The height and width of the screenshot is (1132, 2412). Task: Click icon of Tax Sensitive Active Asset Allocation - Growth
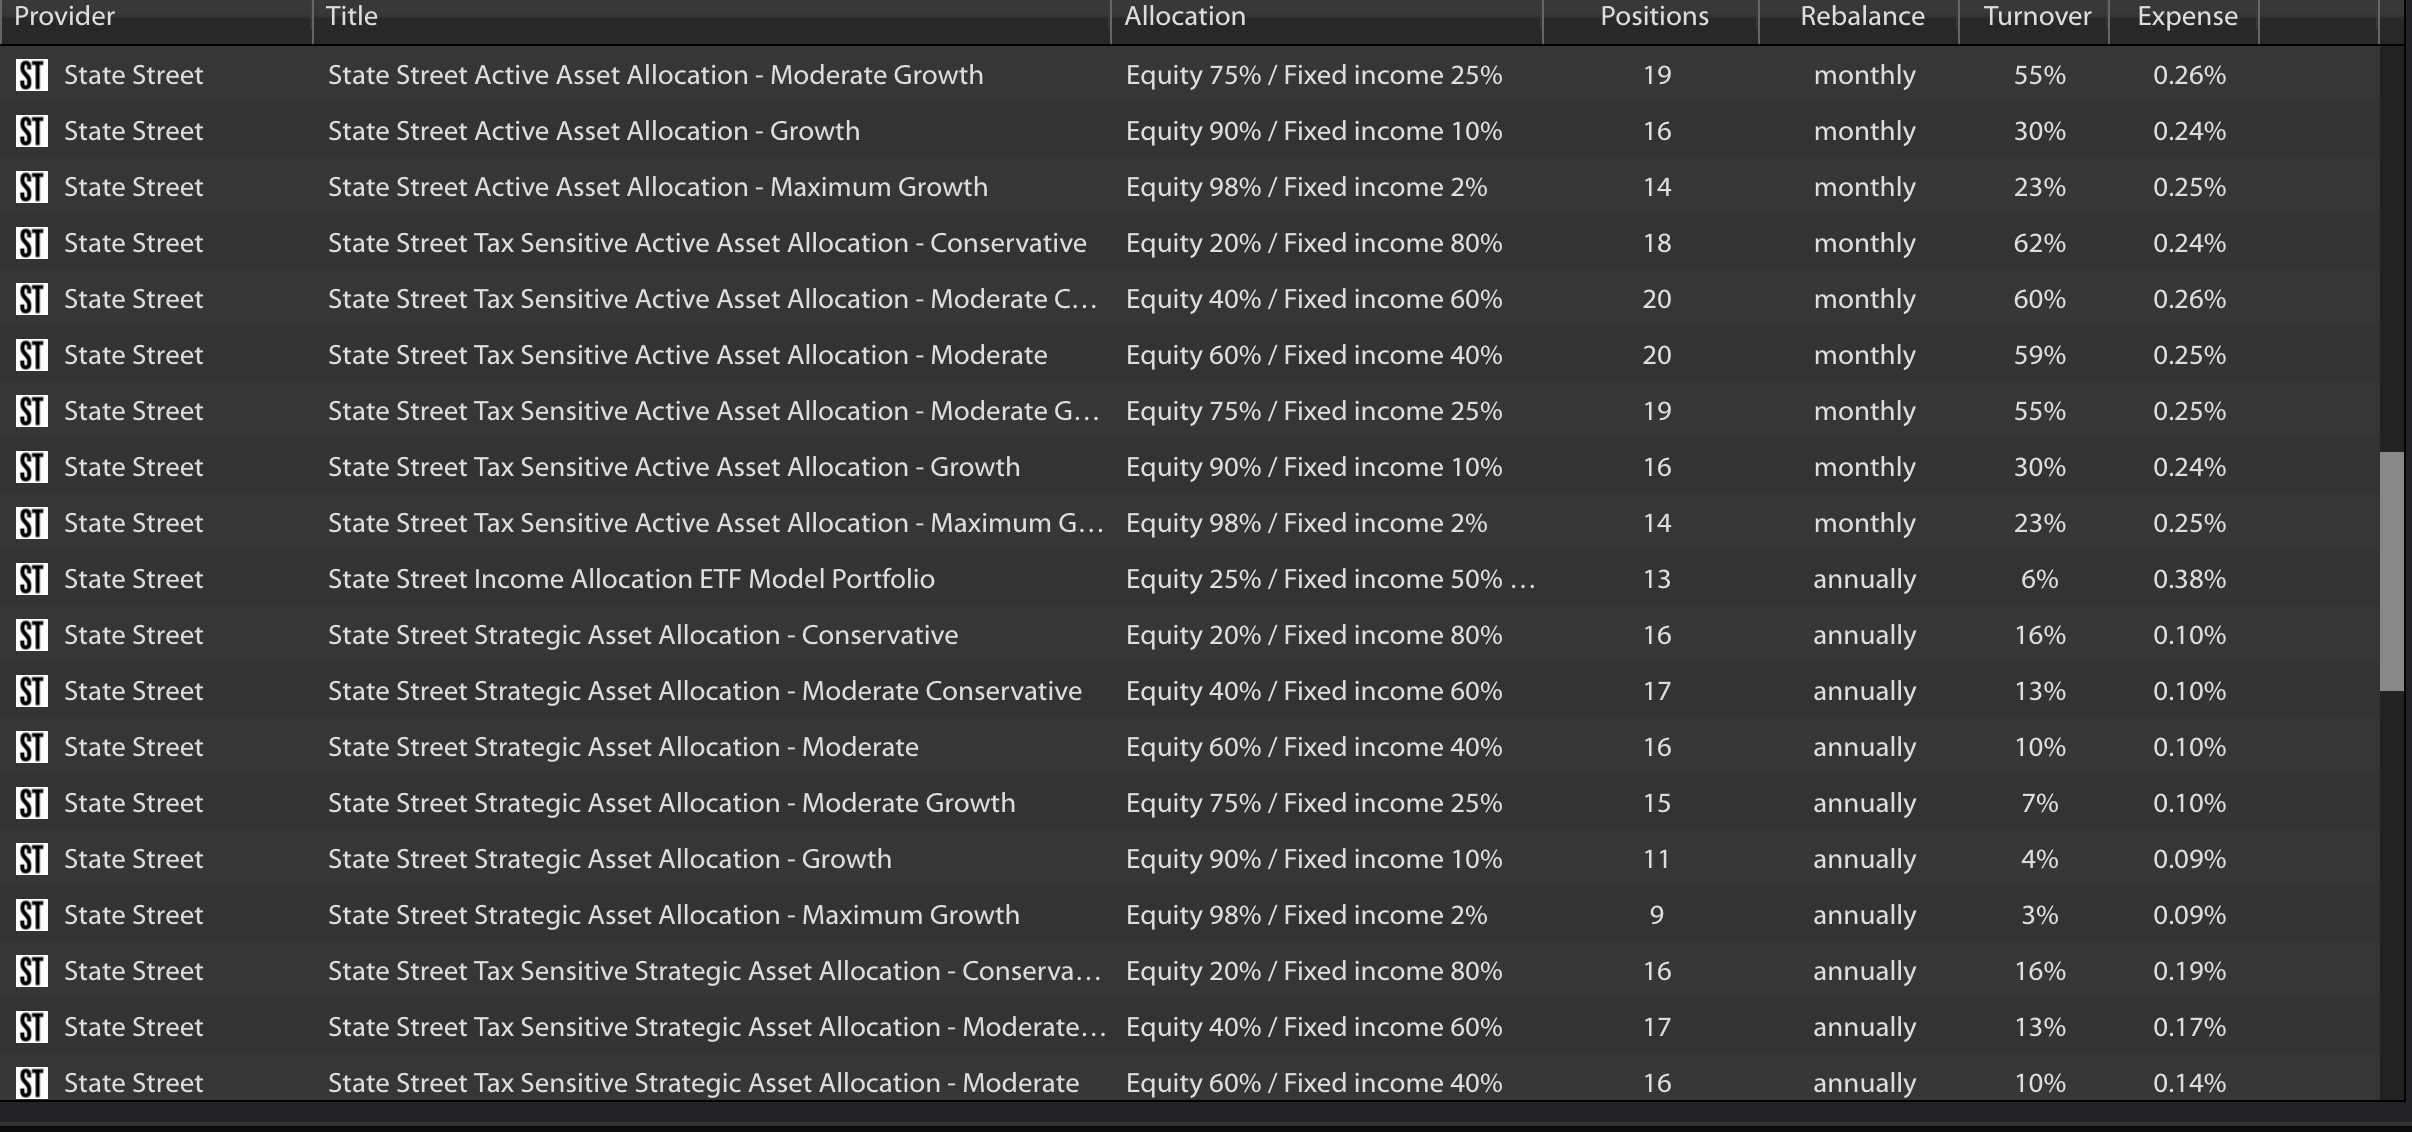point(32,467)
